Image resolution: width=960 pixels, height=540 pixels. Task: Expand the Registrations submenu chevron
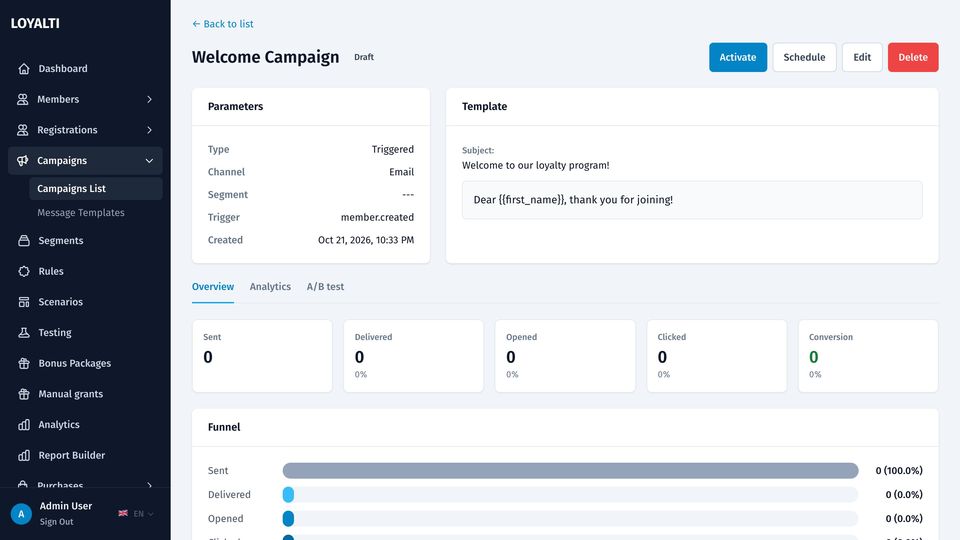click(149, 130)
